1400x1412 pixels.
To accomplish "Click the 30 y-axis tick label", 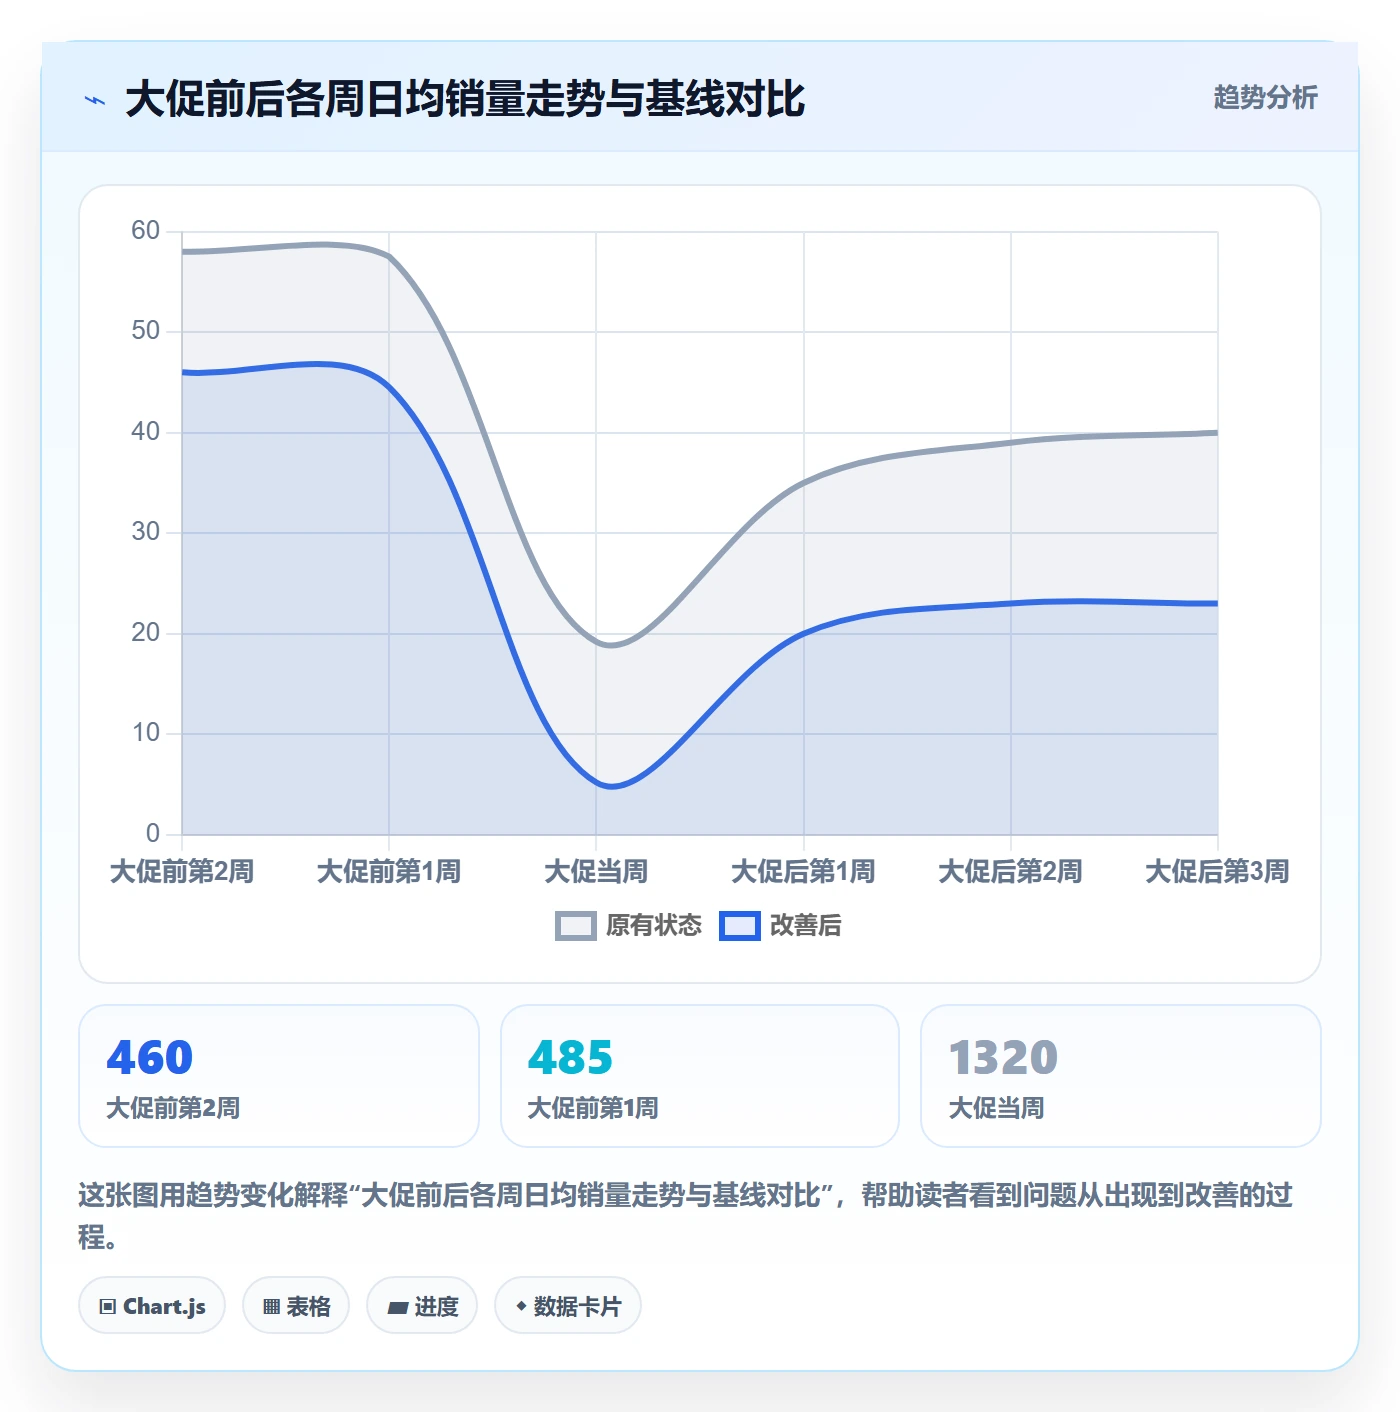I will 146,532.
